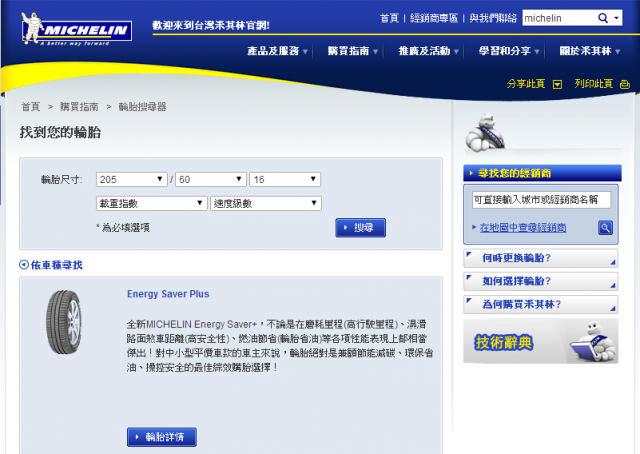Focus the dealer city or name input

coord(541,200)
